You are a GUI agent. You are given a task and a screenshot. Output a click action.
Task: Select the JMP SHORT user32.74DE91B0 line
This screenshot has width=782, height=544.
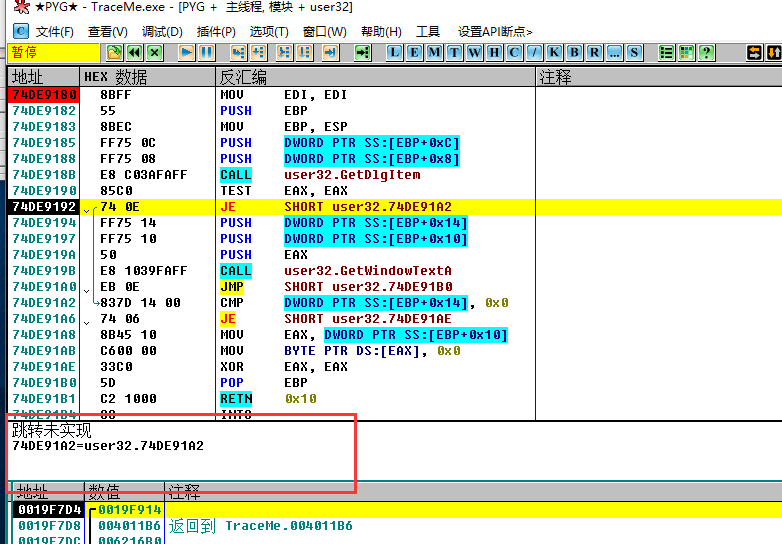point(336,287)
